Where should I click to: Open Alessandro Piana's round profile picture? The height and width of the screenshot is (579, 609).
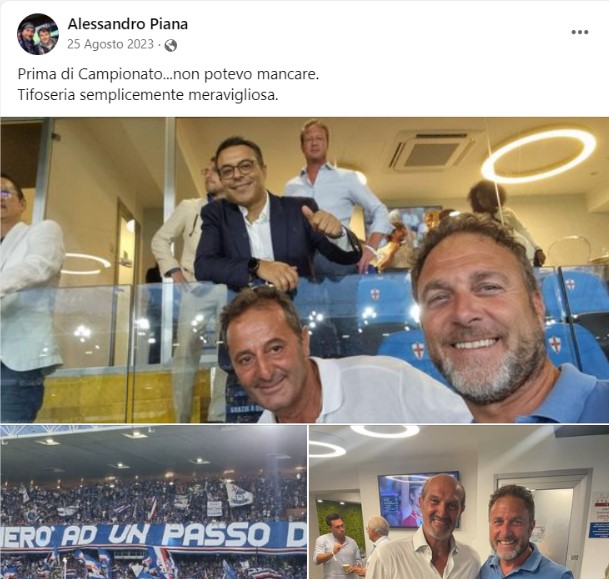tap(38, 34)
